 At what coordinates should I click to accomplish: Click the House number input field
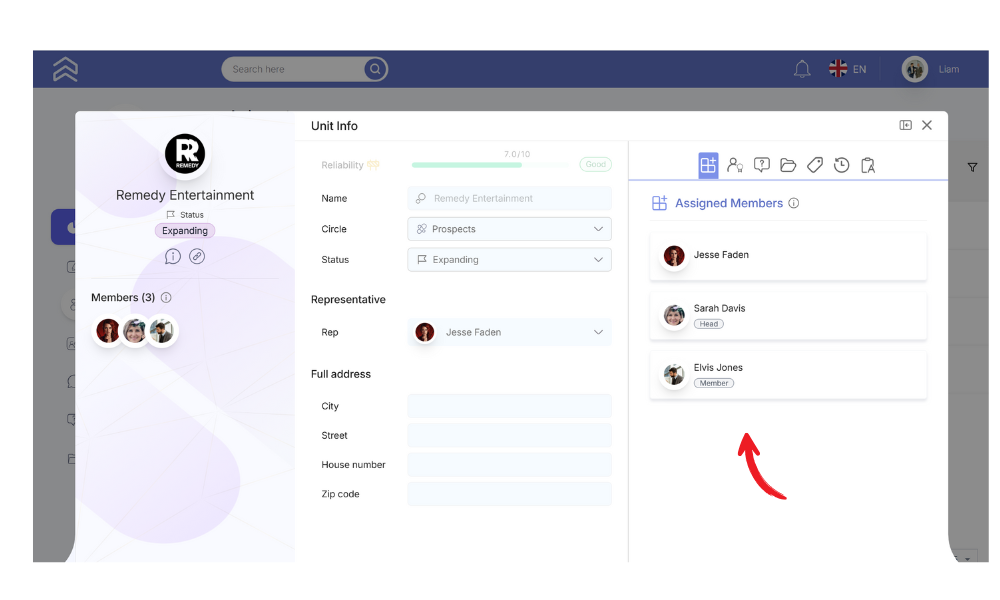point(510,465)
